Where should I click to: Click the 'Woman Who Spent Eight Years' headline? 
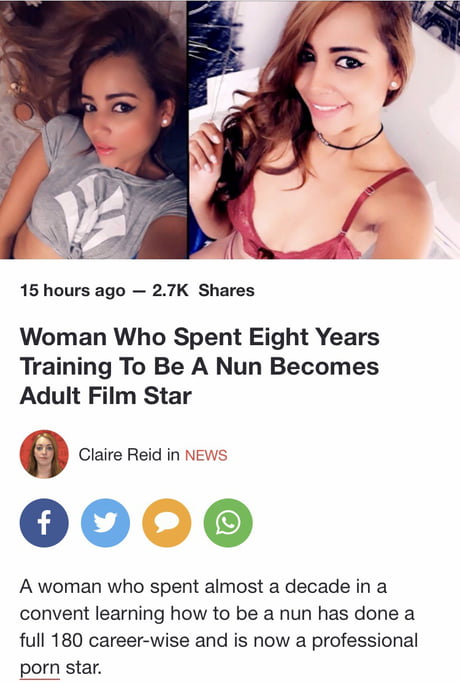[x=200, y=338]
